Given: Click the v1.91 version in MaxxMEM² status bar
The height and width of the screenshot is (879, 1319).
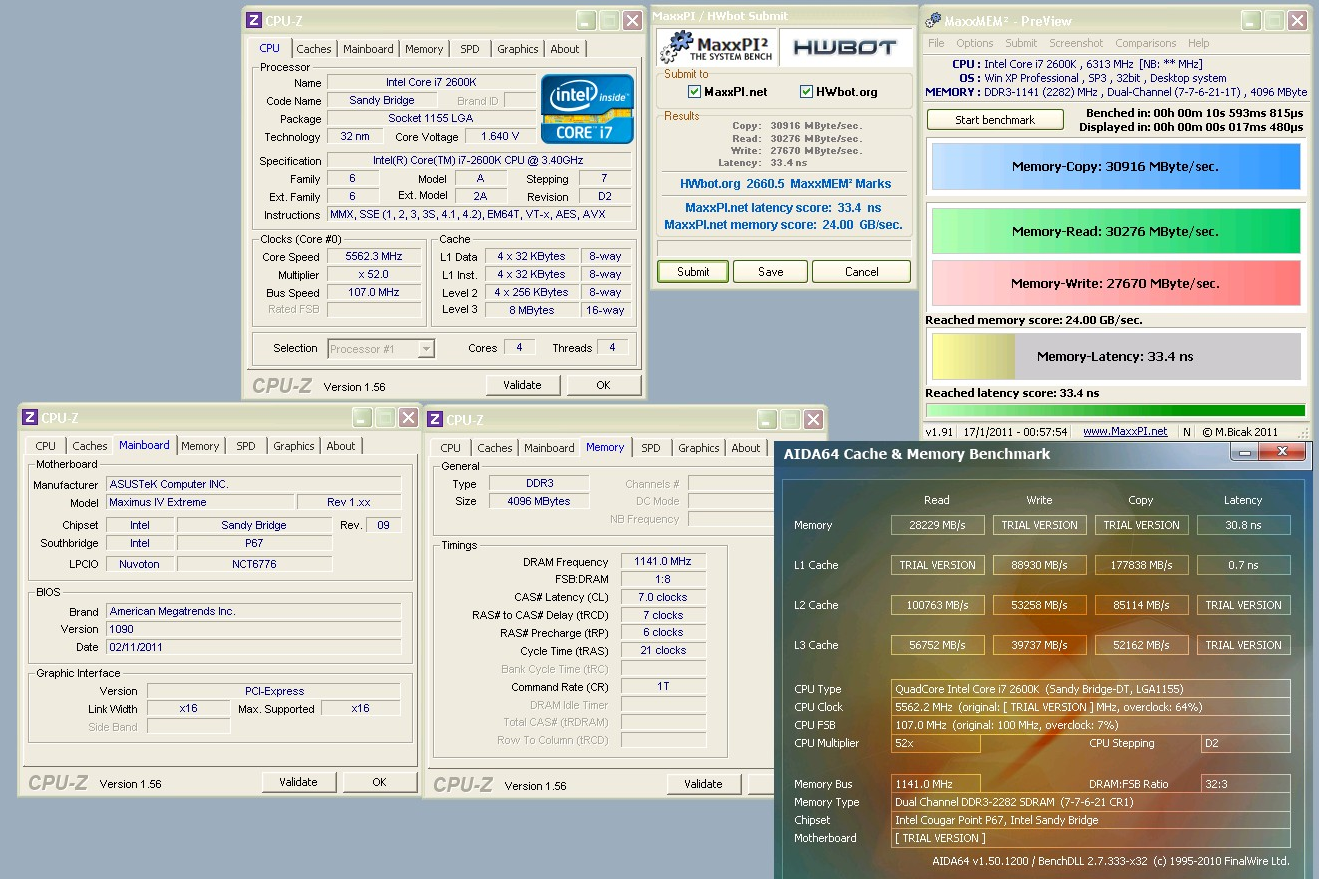Looking at the screenshot, I should tap(940, 432).
